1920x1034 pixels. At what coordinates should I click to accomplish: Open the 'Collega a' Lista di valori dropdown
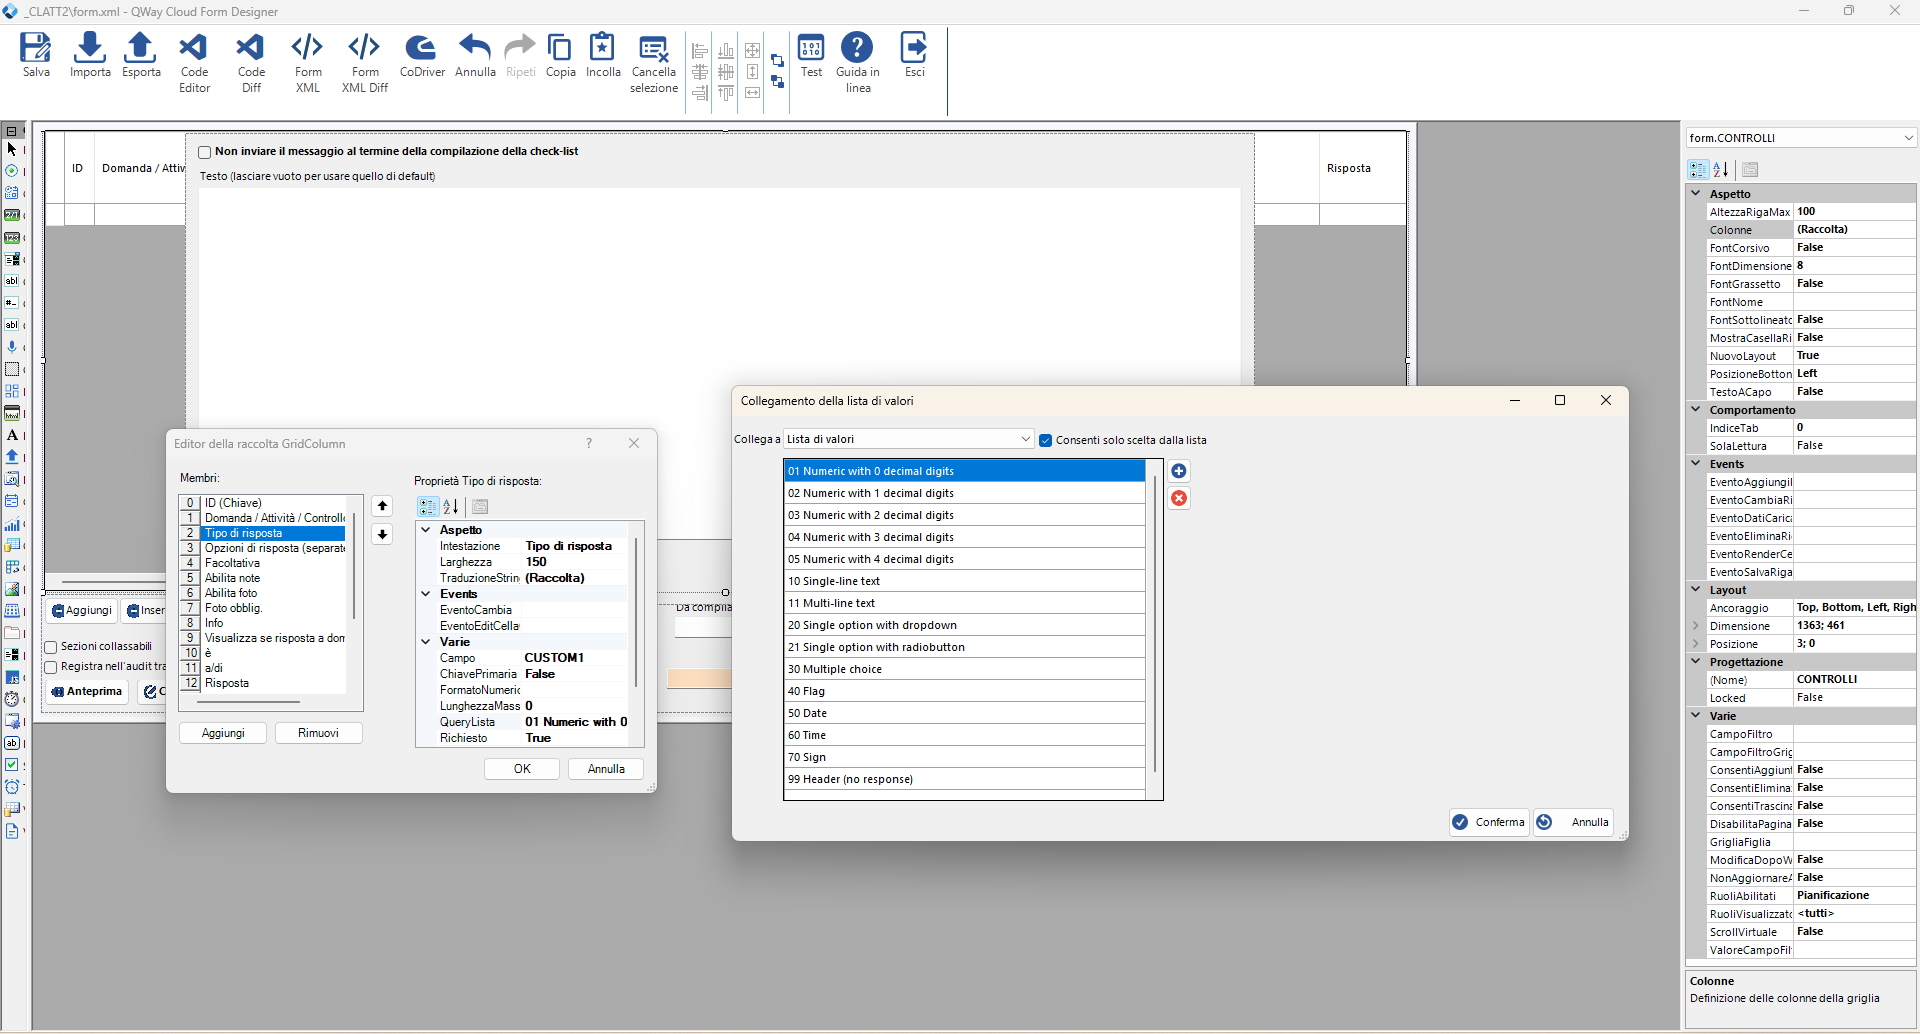[x=1025, y=439]
